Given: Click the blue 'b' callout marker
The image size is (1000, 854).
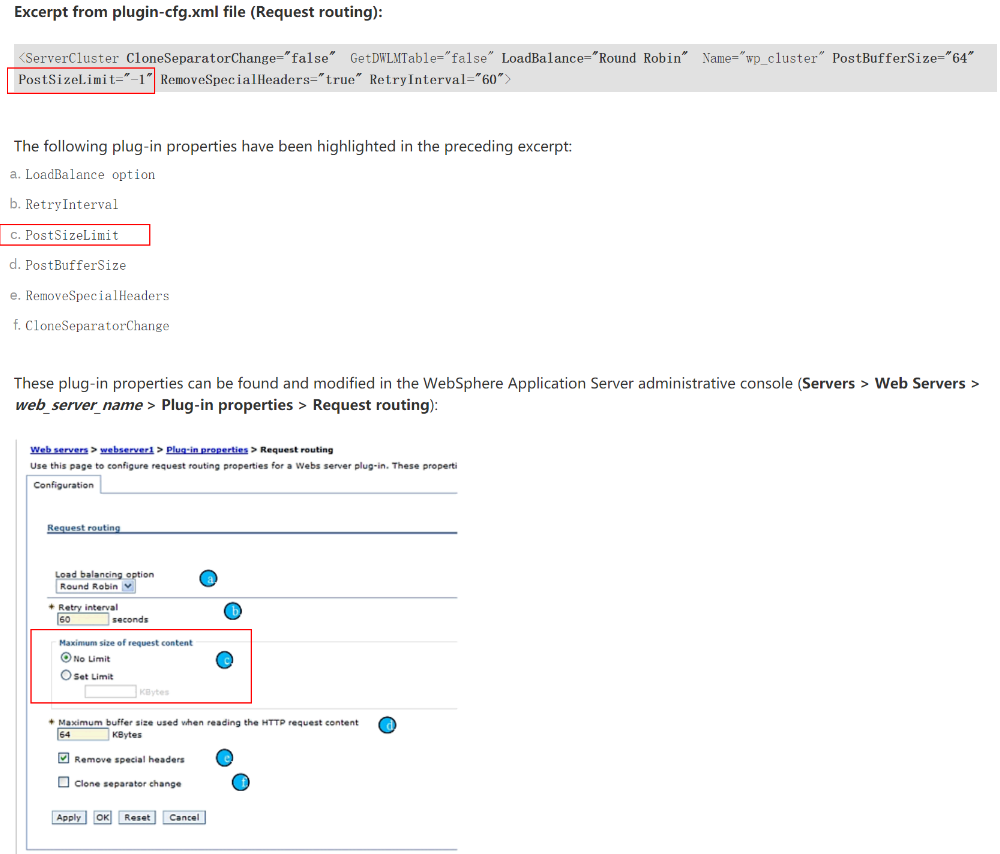Looking at the screenshot, I should pos(233,611).
